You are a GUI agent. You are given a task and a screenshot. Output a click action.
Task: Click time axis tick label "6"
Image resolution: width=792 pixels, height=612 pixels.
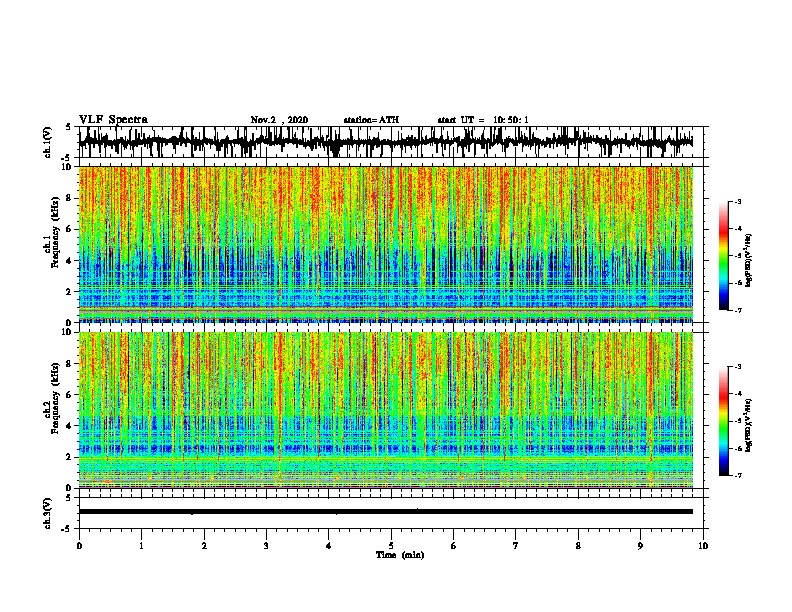tap(454, 546)
